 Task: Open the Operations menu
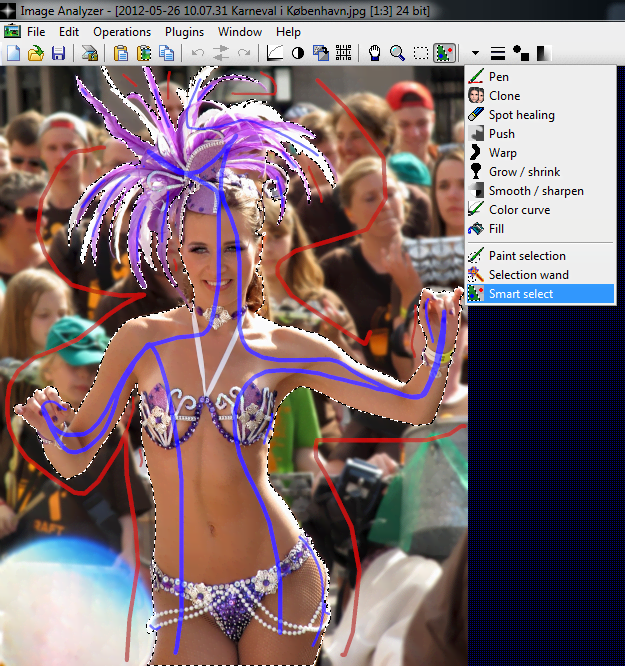[x=122, y=32]
